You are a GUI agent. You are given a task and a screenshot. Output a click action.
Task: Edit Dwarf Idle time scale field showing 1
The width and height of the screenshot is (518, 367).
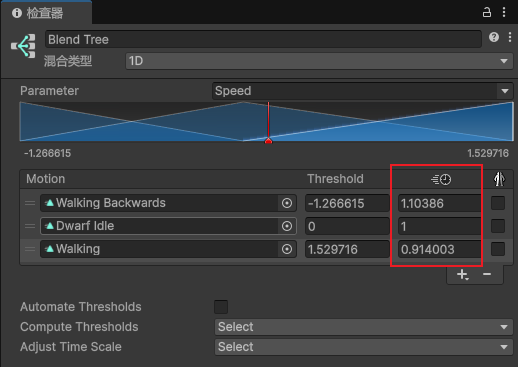point(439,226)
